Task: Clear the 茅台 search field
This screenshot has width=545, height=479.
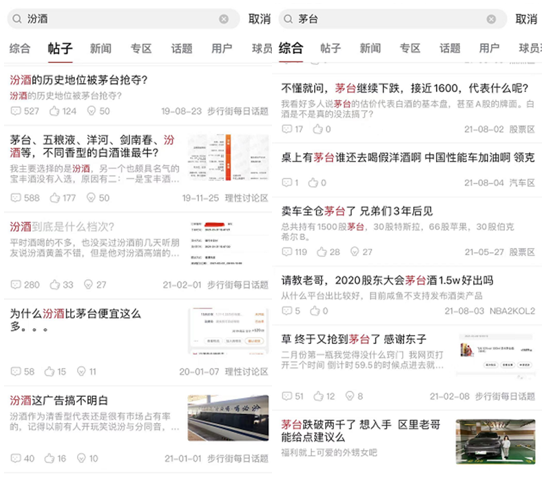Action: 491,19
